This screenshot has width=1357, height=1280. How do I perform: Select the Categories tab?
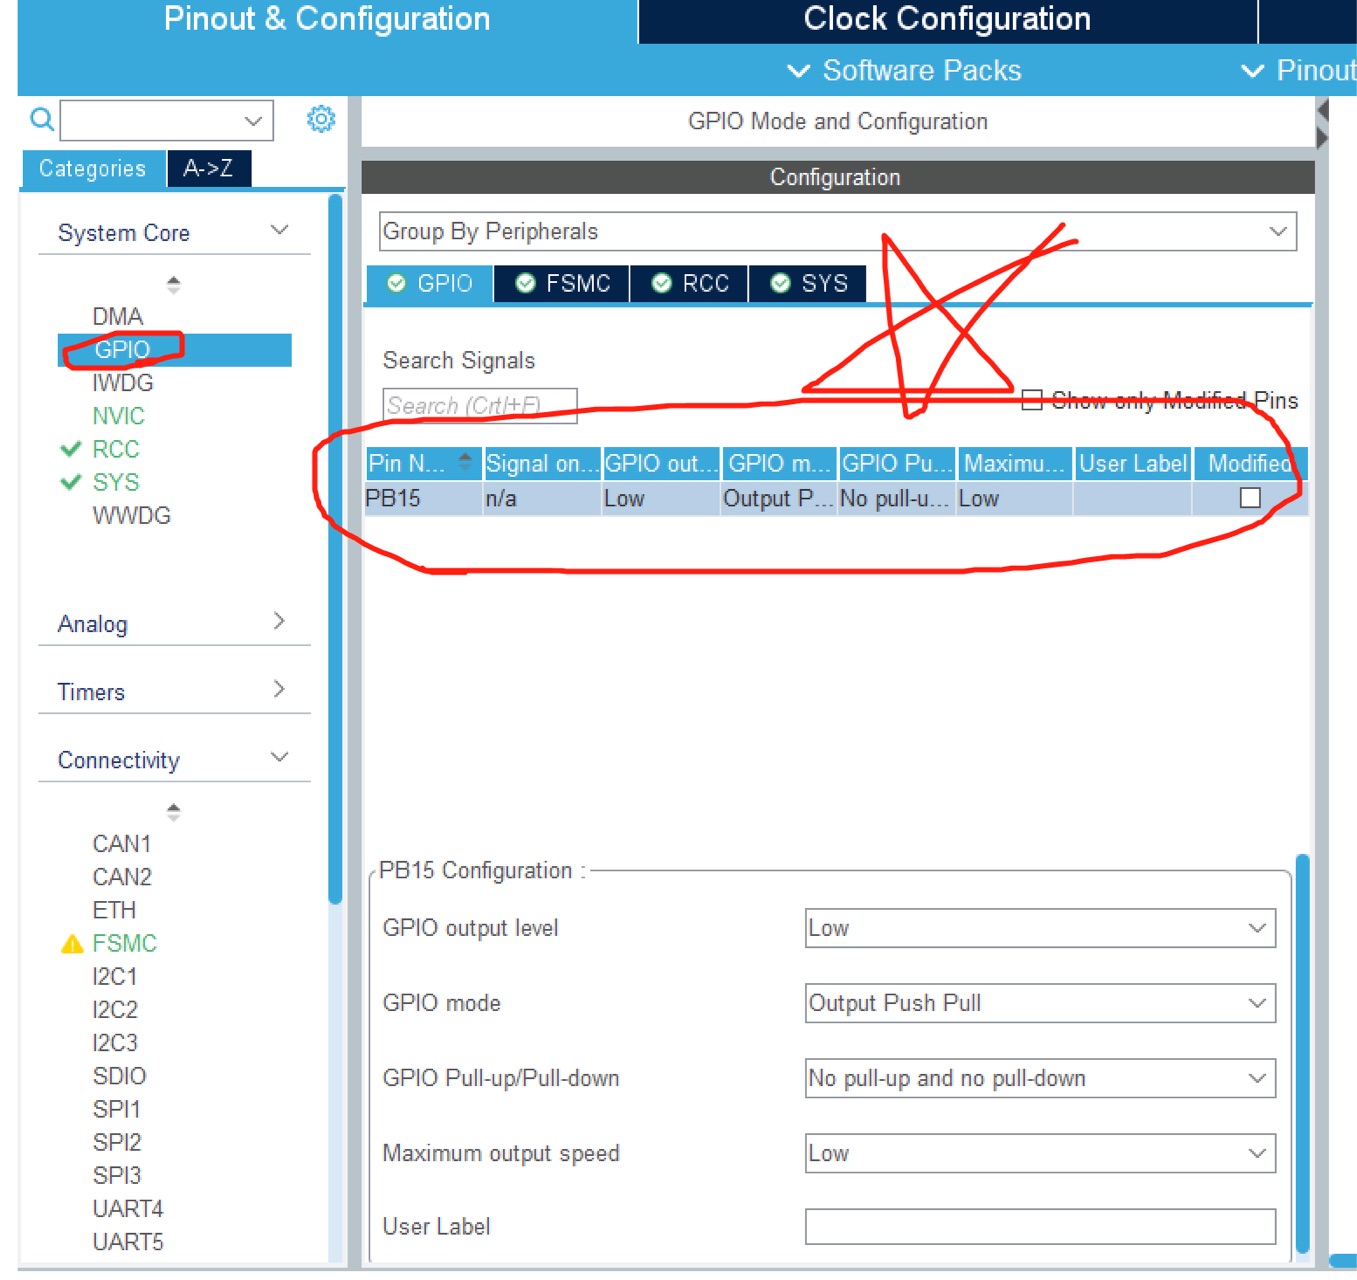tap(93, 168)
